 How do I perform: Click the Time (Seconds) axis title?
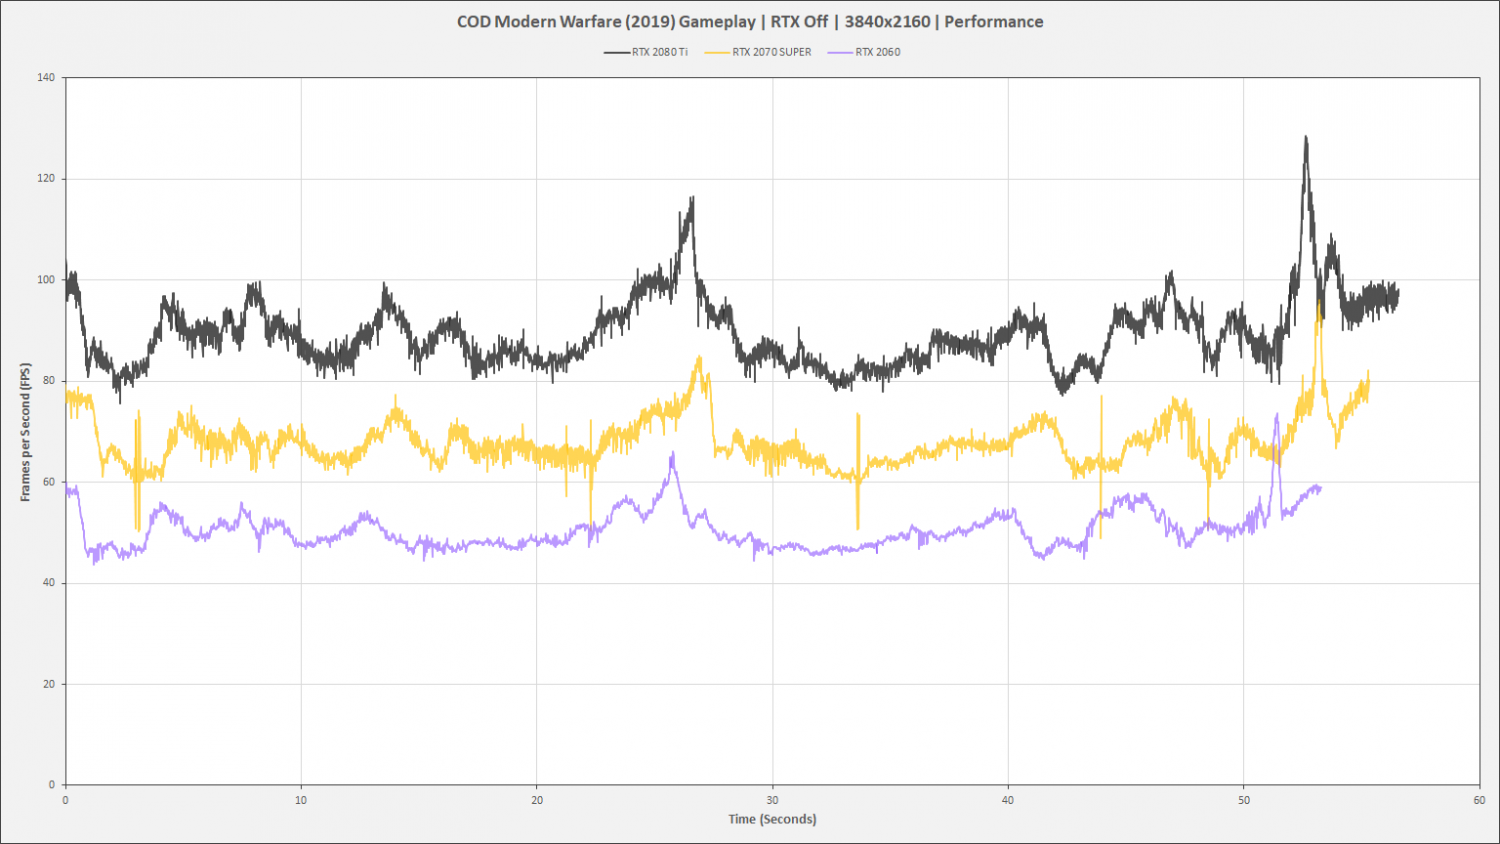click(772, 819)
